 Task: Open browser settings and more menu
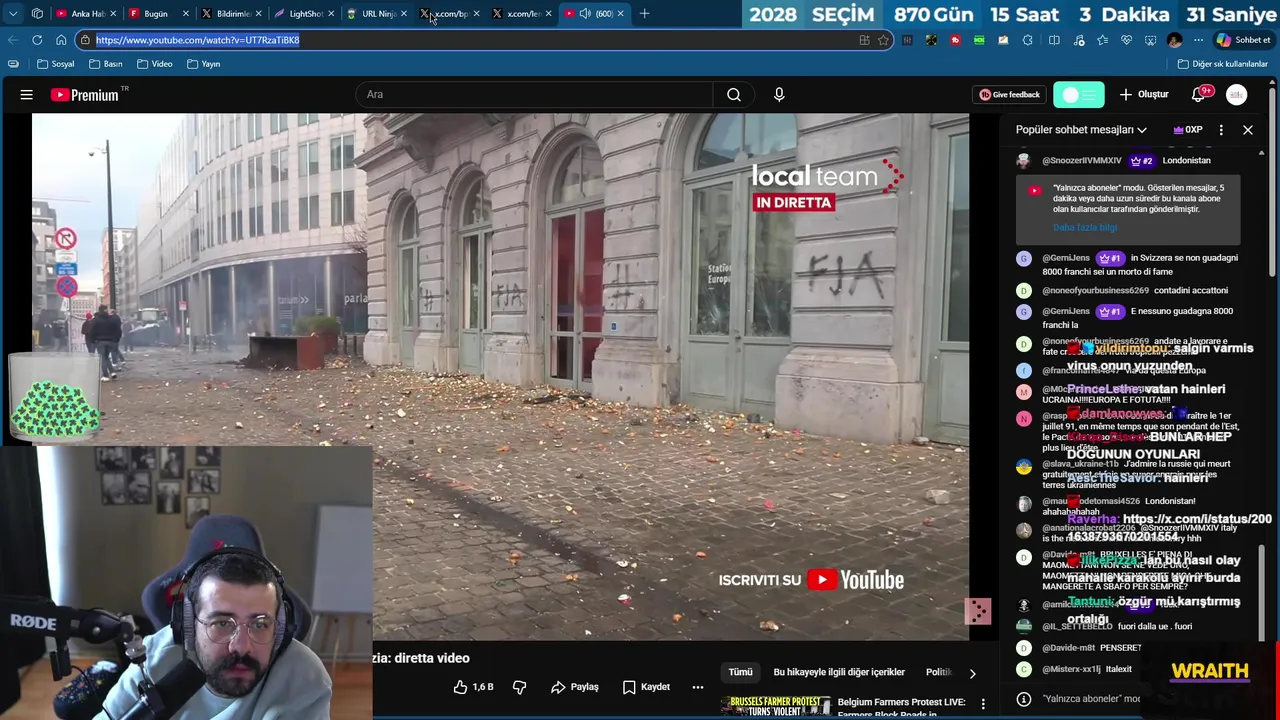point(1199,40)
